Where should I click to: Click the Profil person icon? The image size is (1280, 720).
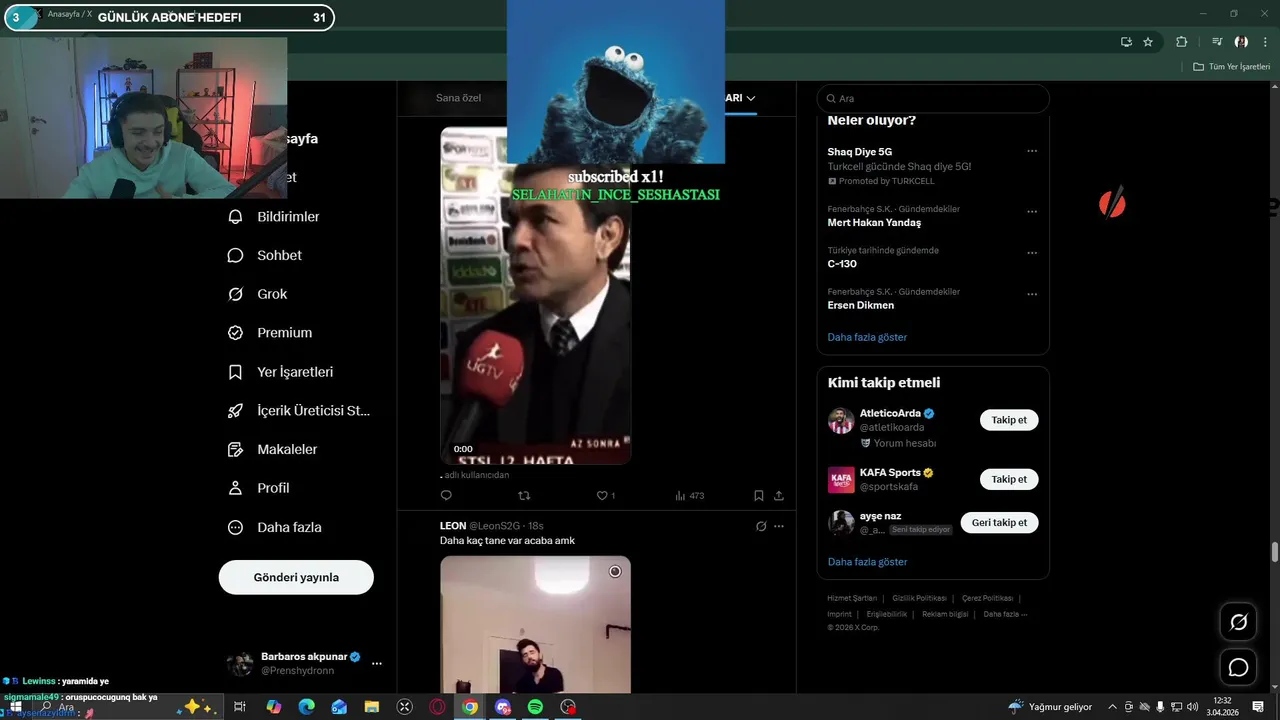tap(235, 488)
